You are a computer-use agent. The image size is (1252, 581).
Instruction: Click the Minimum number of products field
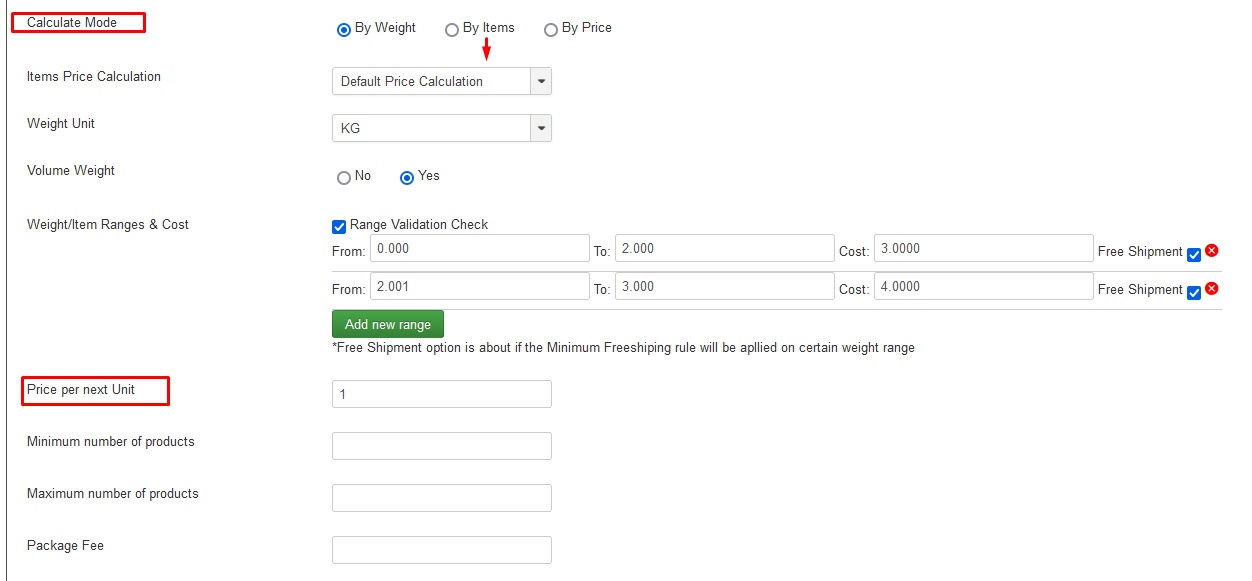point(442,446)
